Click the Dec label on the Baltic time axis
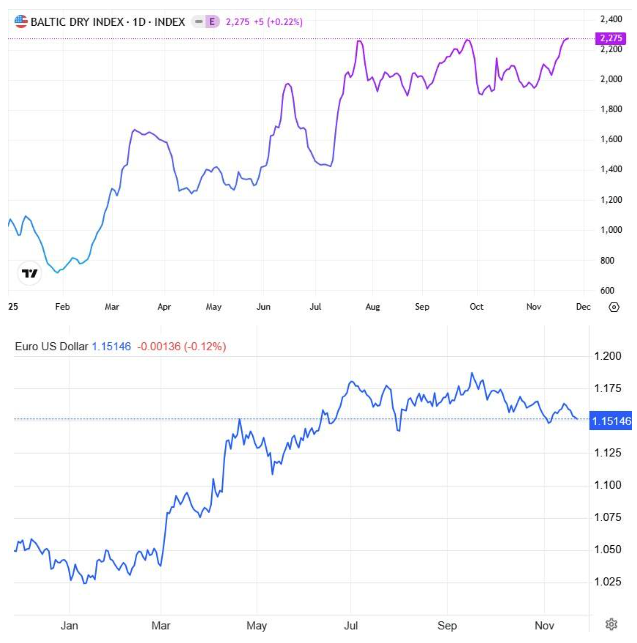 (582, 307)
